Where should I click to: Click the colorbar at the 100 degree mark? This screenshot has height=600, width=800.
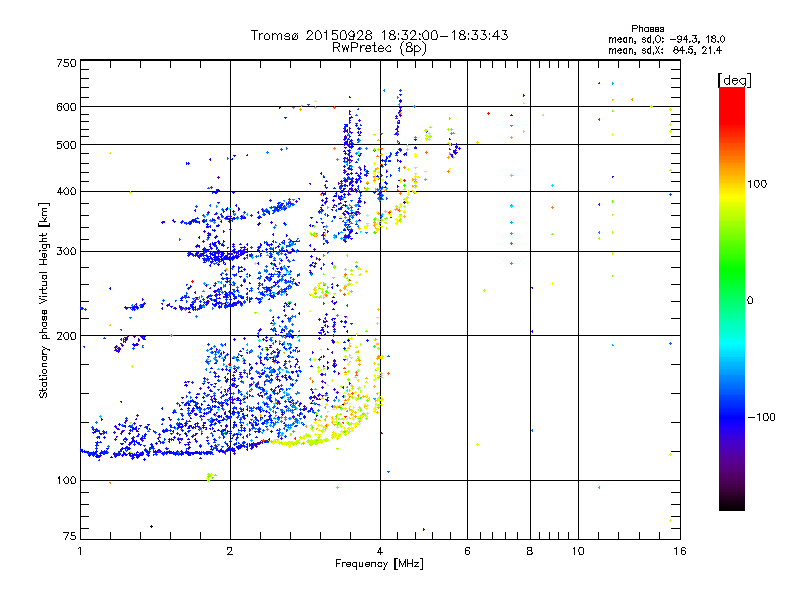tap(732, 184)
